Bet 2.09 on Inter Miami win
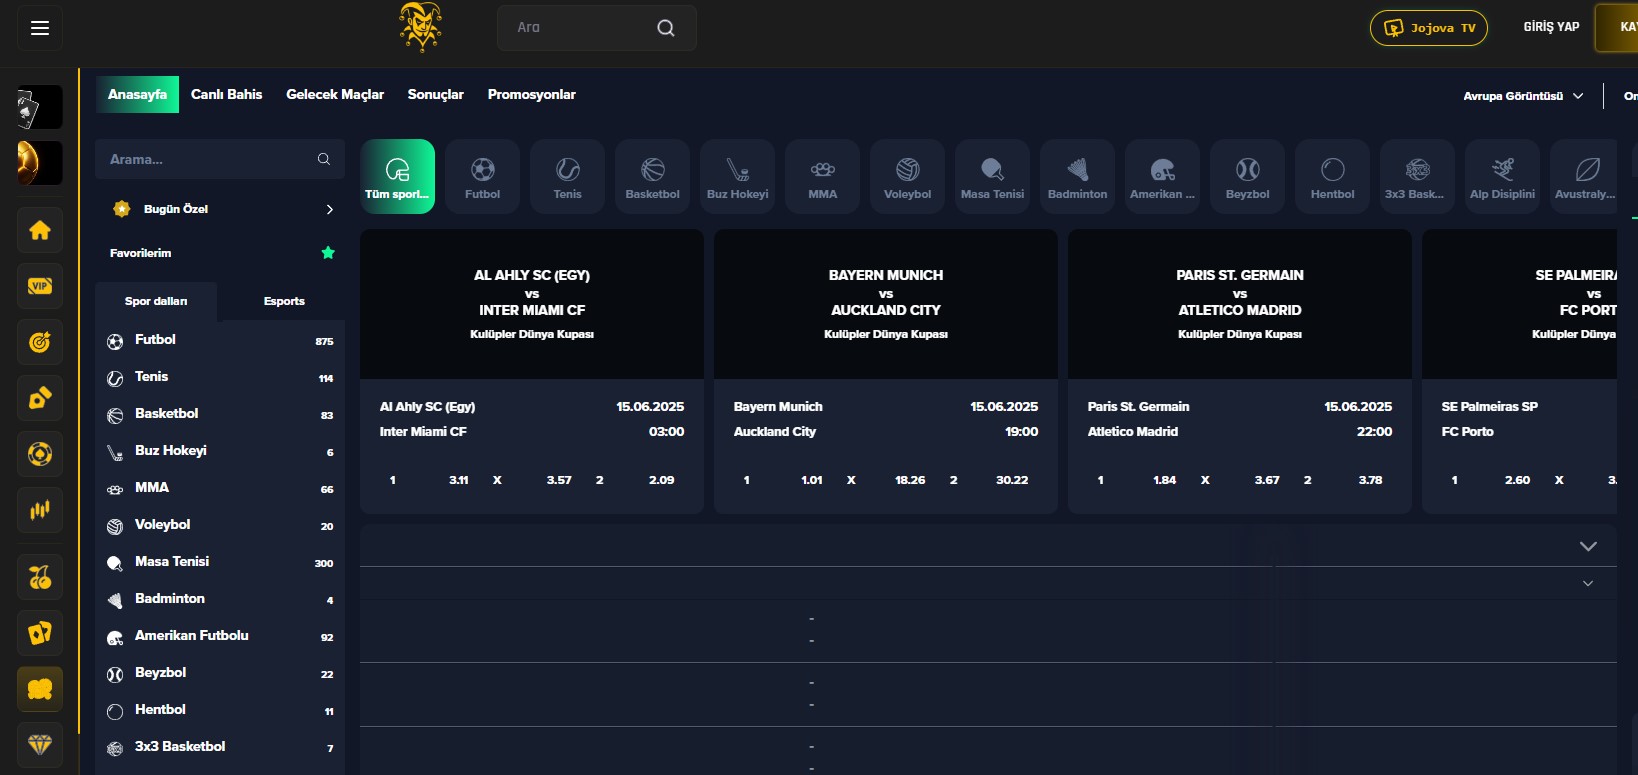Image resolution: width=1638 pixels, height=775 pixels. [x=661, y=480]
